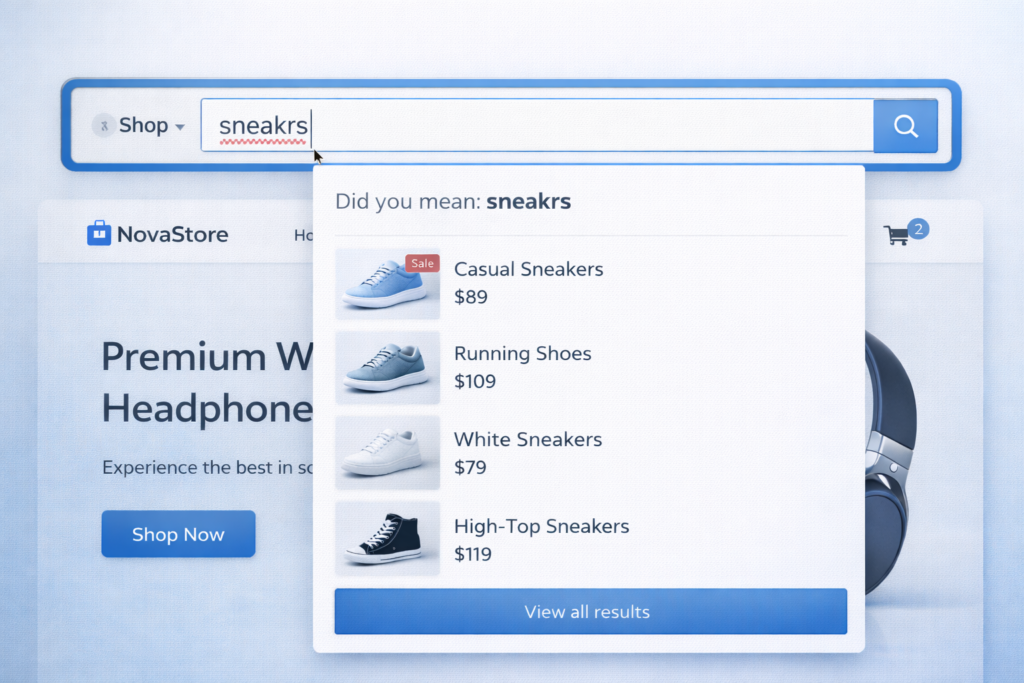Click the Shop Now button

[x=178, y=534]
